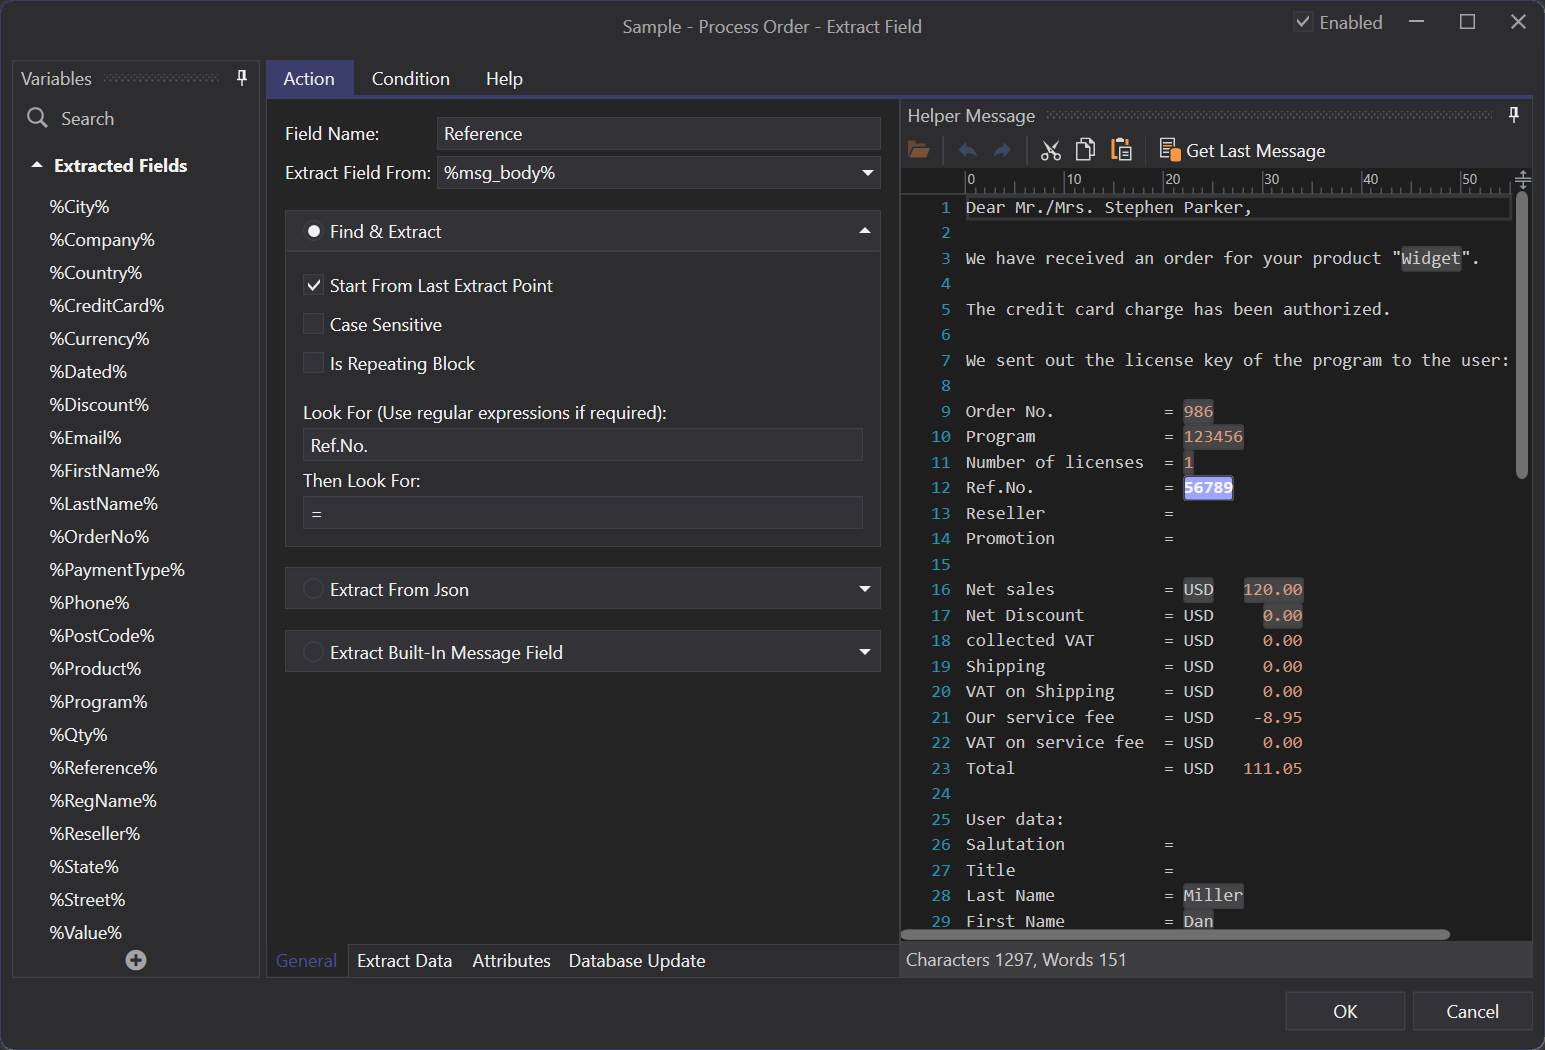Undo with the left arrow icon
The image size is (1545, 1050).
(x=967, y=150)
